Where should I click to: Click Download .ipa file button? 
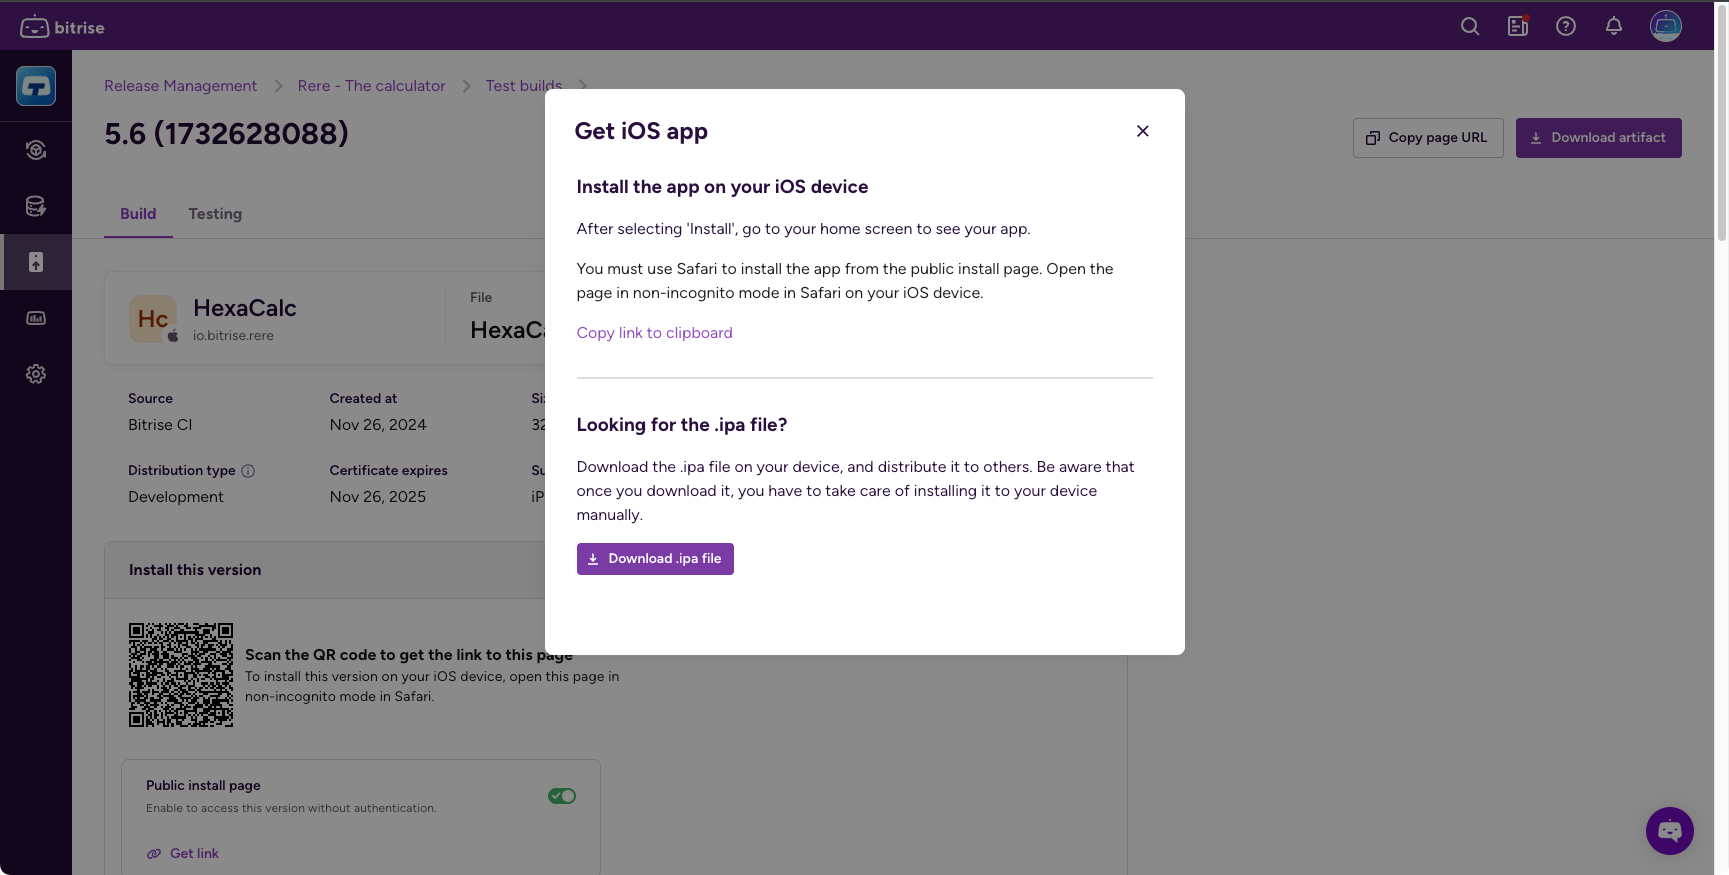[655, 559]
